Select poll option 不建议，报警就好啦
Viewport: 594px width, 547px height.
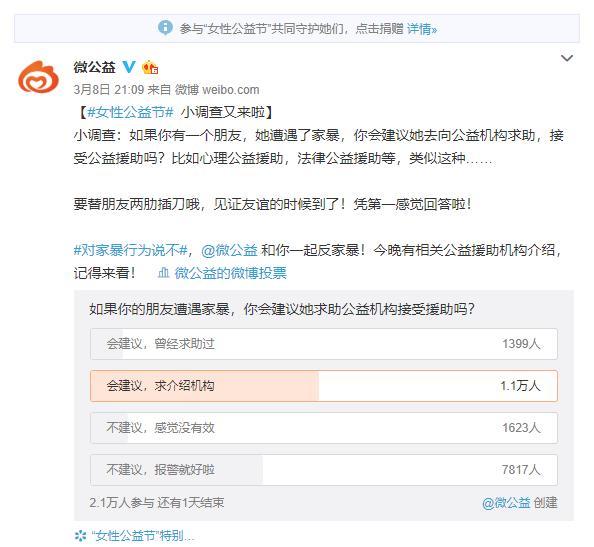(324, 470)
